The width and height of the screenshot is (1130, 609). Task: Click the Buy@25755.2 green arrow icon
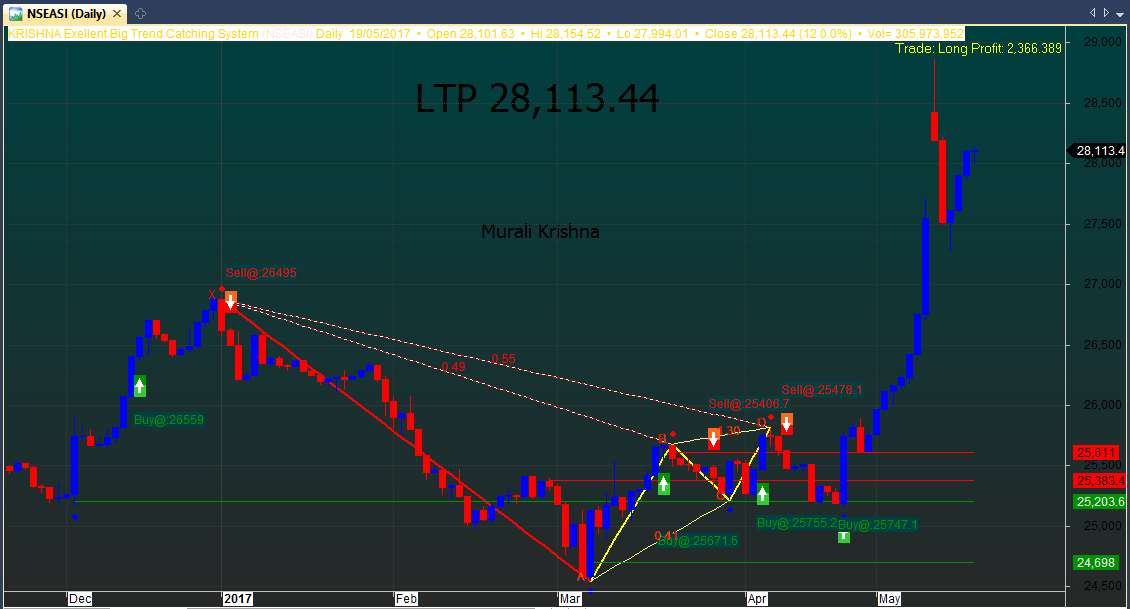763,493
